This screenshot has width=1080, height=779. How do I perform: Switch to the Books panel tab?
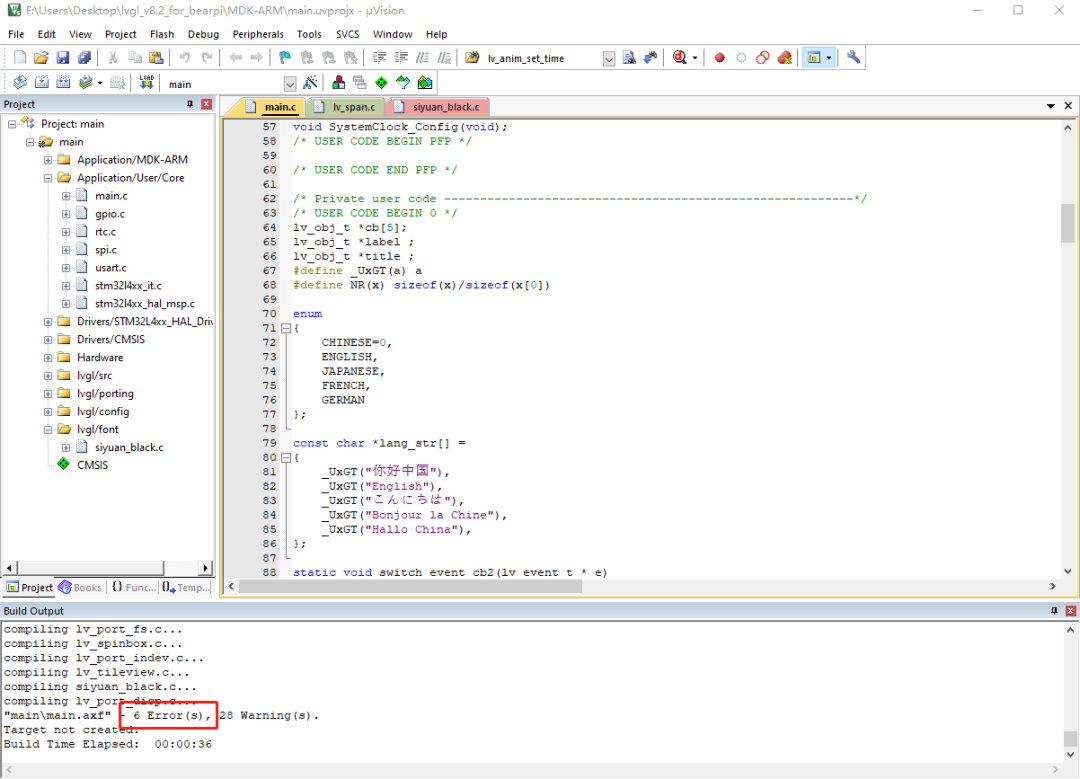click(81, 588)
